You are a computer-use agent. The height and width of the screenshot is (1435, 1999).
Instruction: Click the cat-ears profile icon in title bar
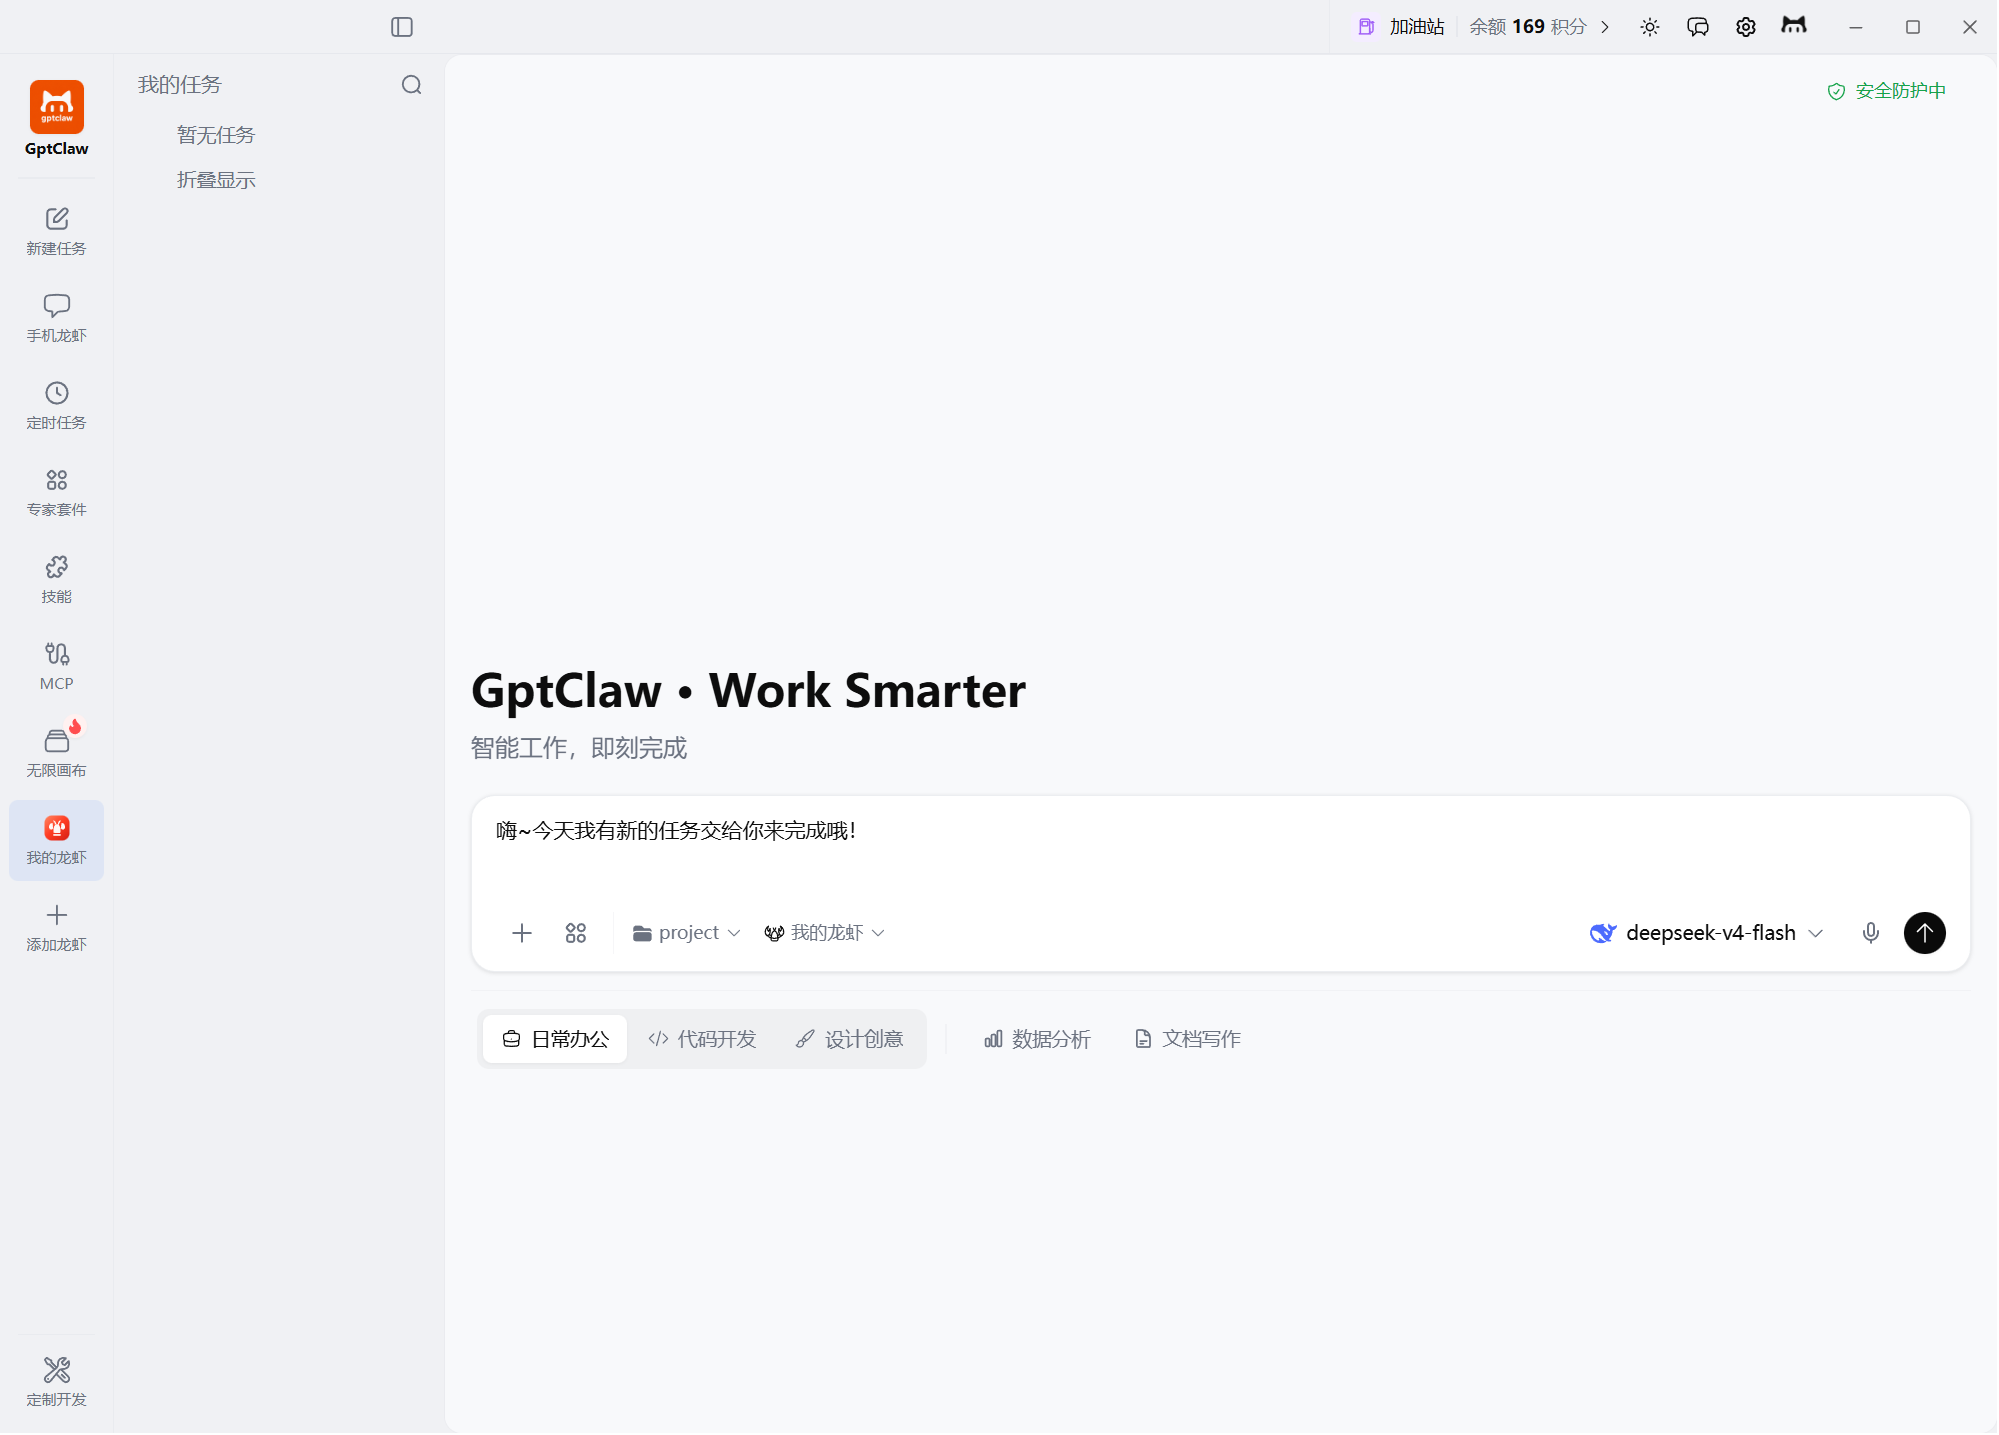coord(1794,25)
